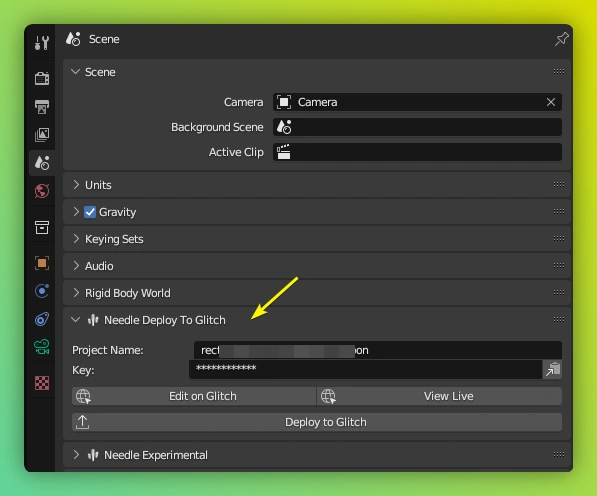Open the Collection properties tab

42,227
